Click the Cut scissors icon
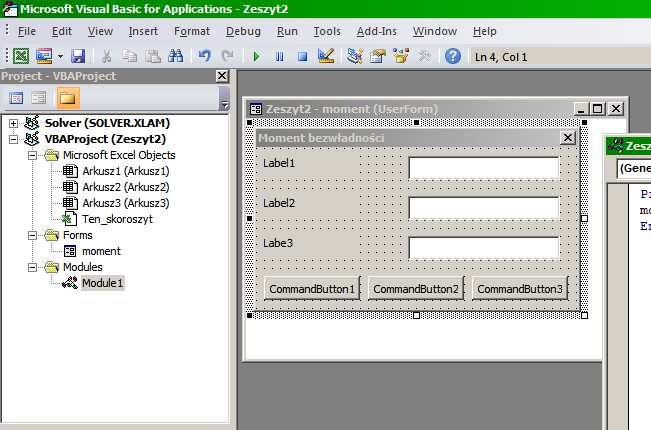Image resolution: width=651 pixels, height=430 pixels. pyautogui.click(x=106, y=56)
